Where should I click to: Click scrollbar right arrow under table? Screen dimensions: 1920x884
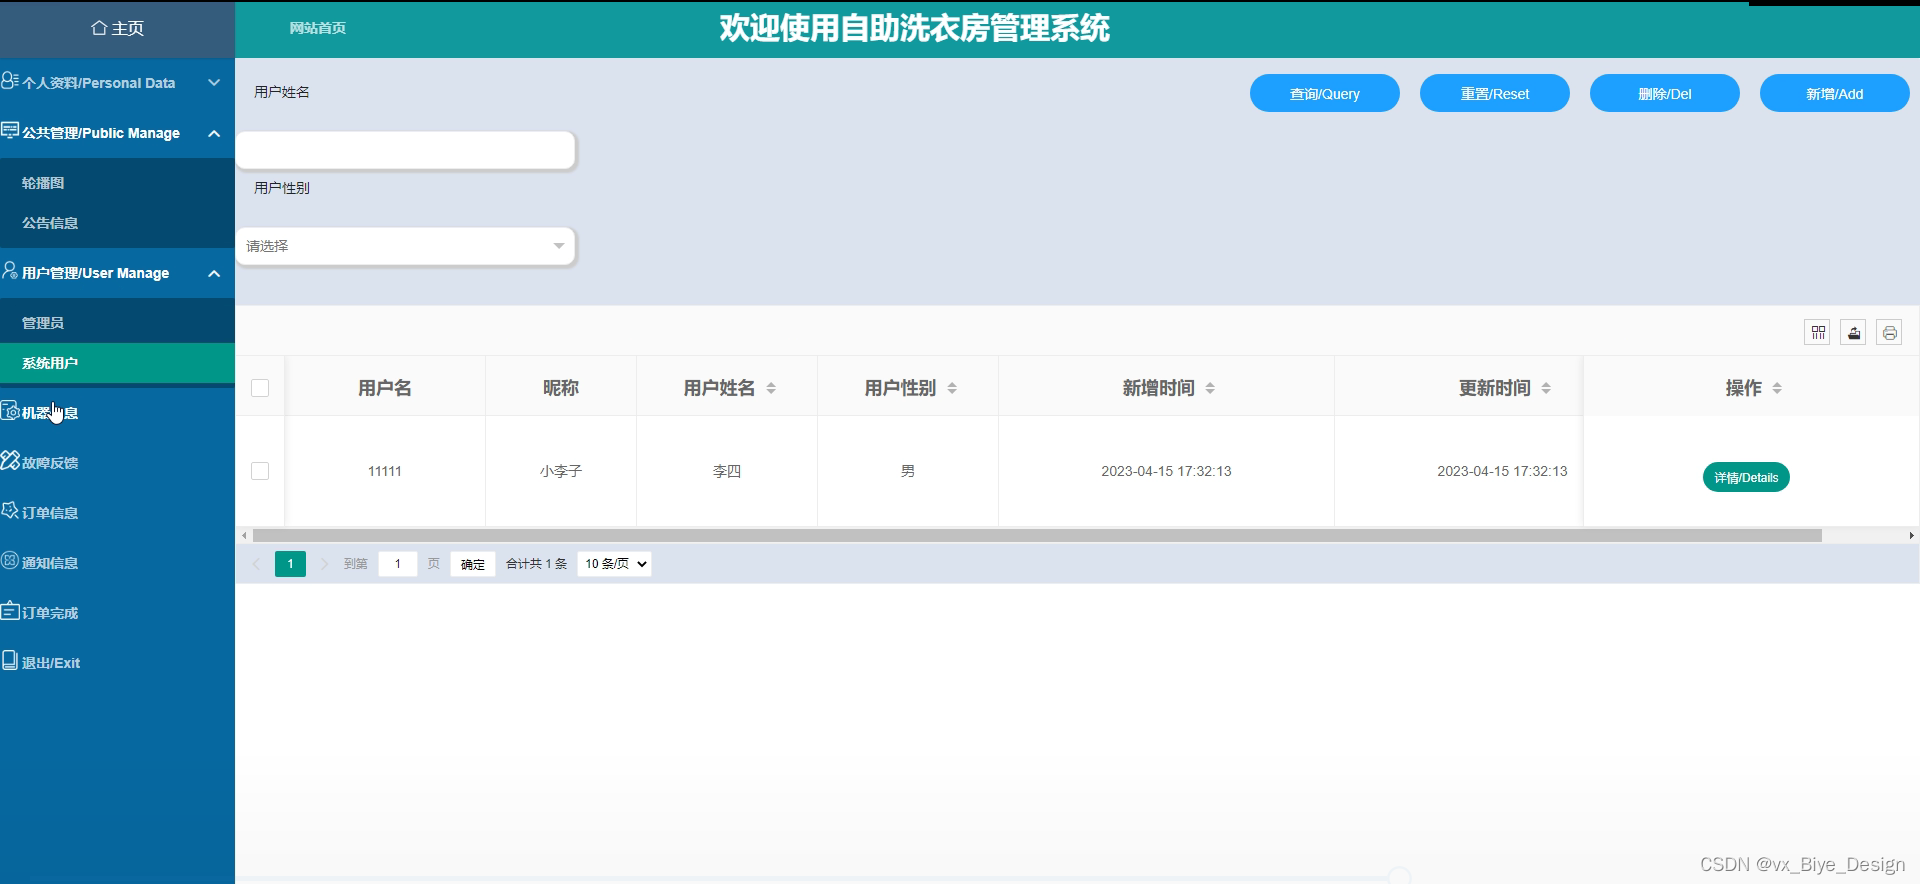point(1911,536)
